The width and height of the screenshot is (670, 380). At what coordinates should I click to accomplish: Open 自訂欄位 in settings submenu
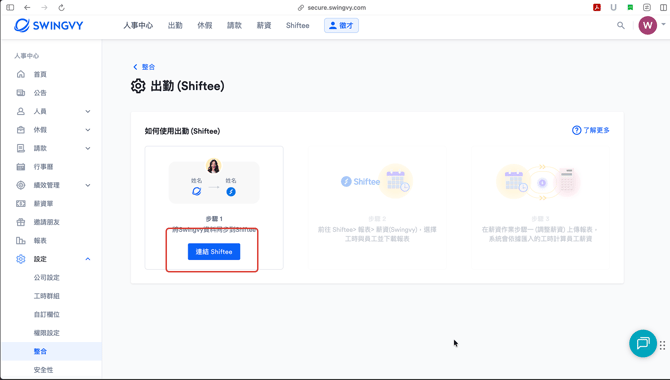pos(47,314)
